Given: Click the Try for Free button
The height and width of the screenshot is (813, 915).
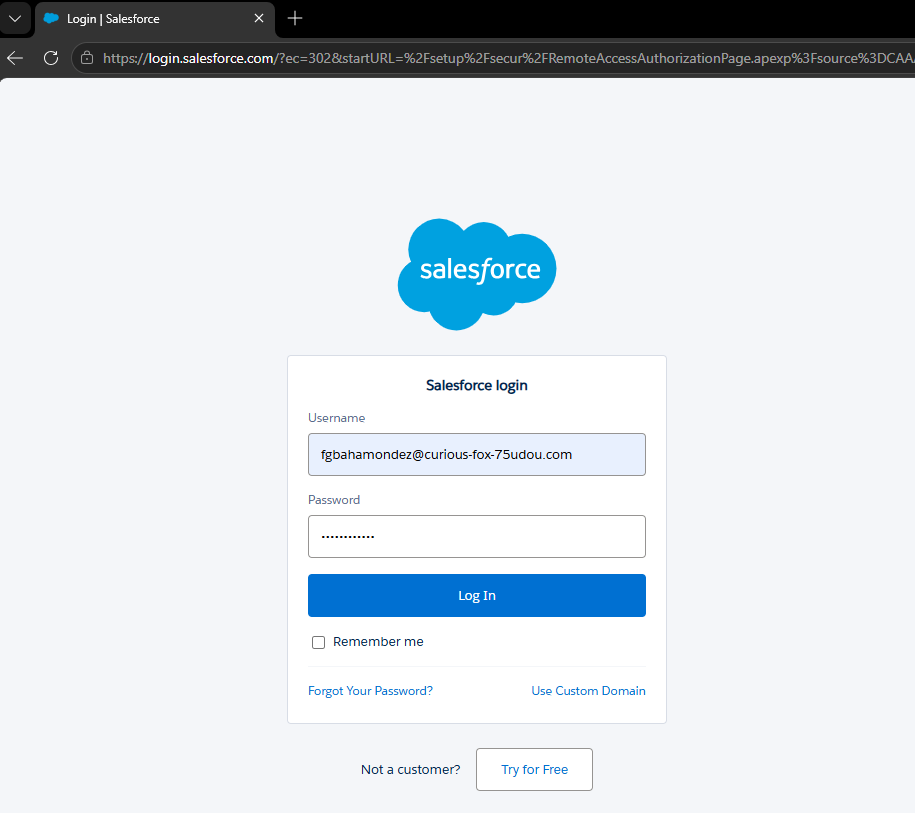Looking at the screenshot, I should (534, 770).
